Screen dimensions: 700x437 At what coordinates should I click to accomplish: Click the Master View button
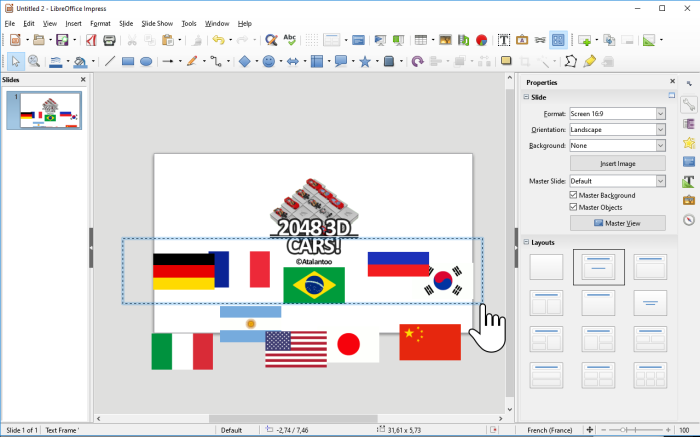[617, 223]
